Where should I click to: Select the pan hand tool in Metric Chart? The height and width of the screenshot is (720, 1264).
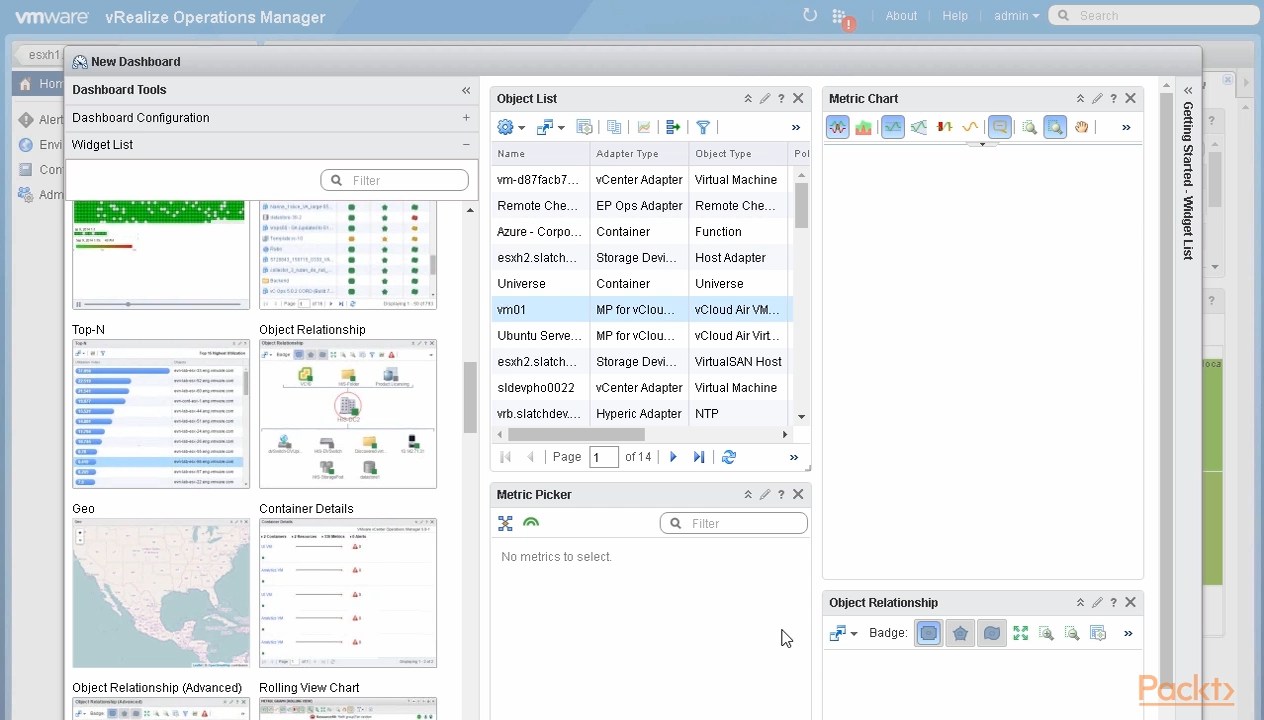pyautogui.click(x=1081, y=127)
